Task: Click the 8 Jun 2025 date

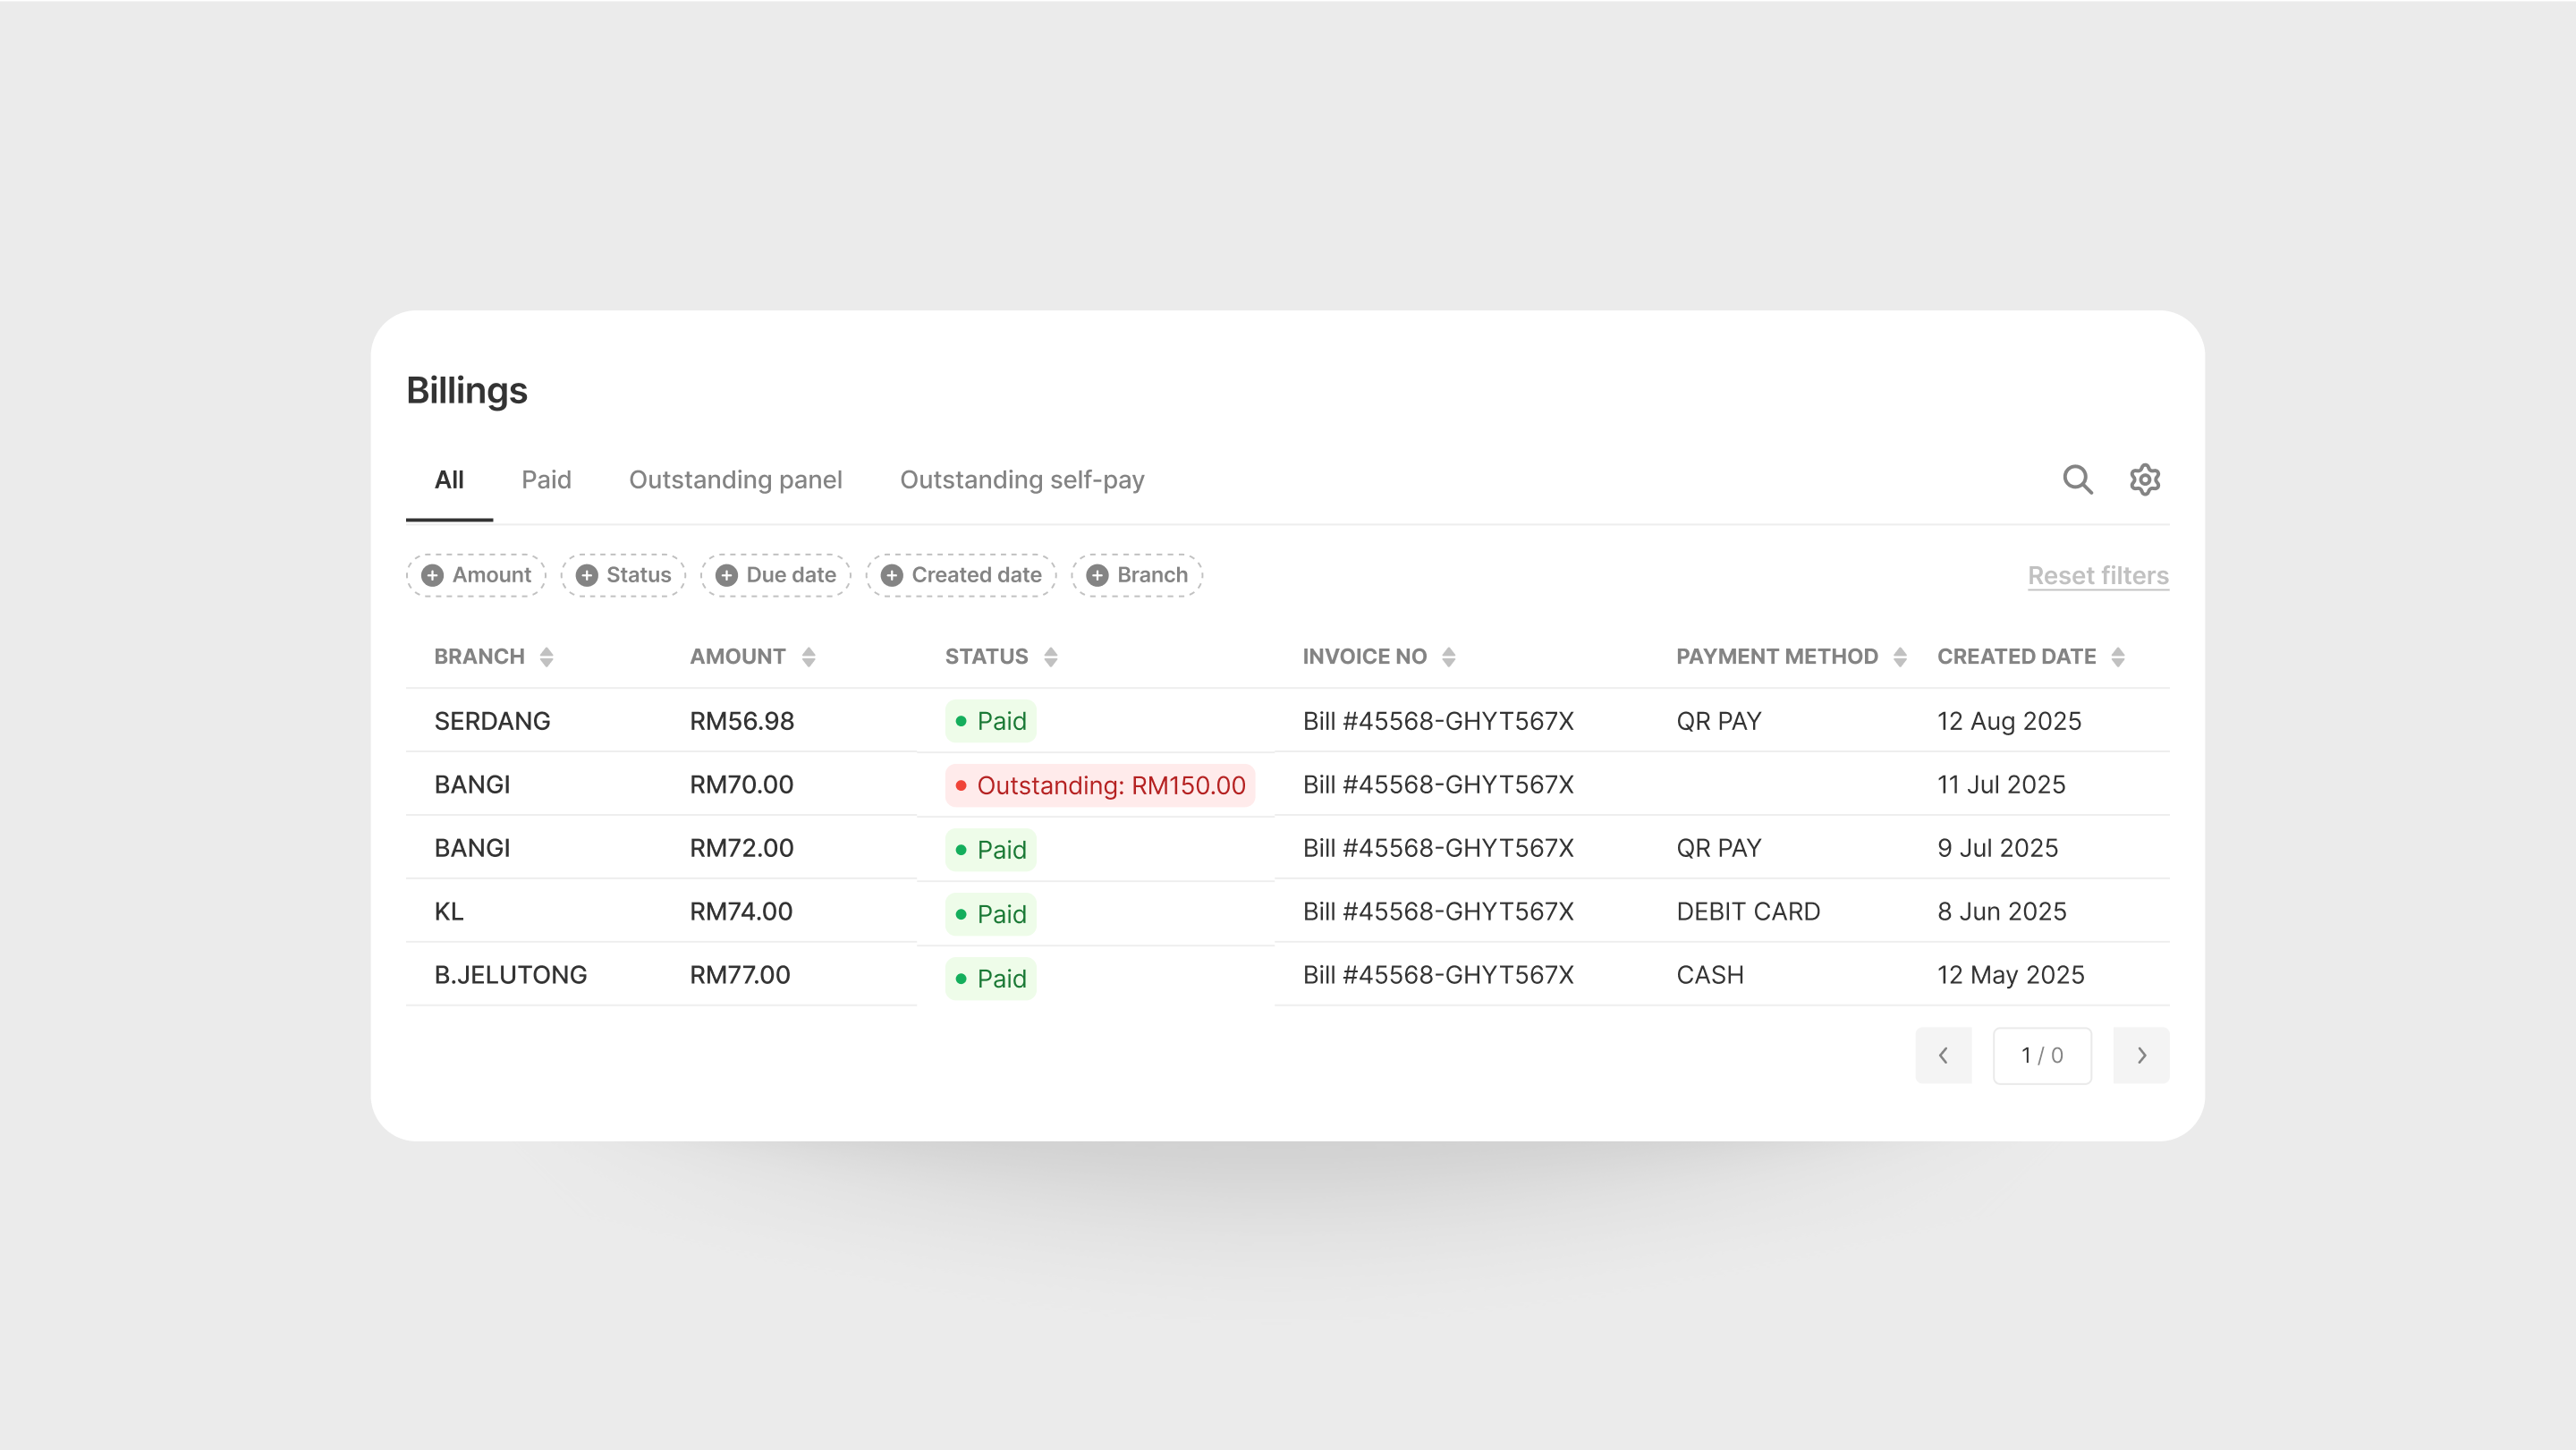Action: pyautogui.click(x=2001, y=911)
